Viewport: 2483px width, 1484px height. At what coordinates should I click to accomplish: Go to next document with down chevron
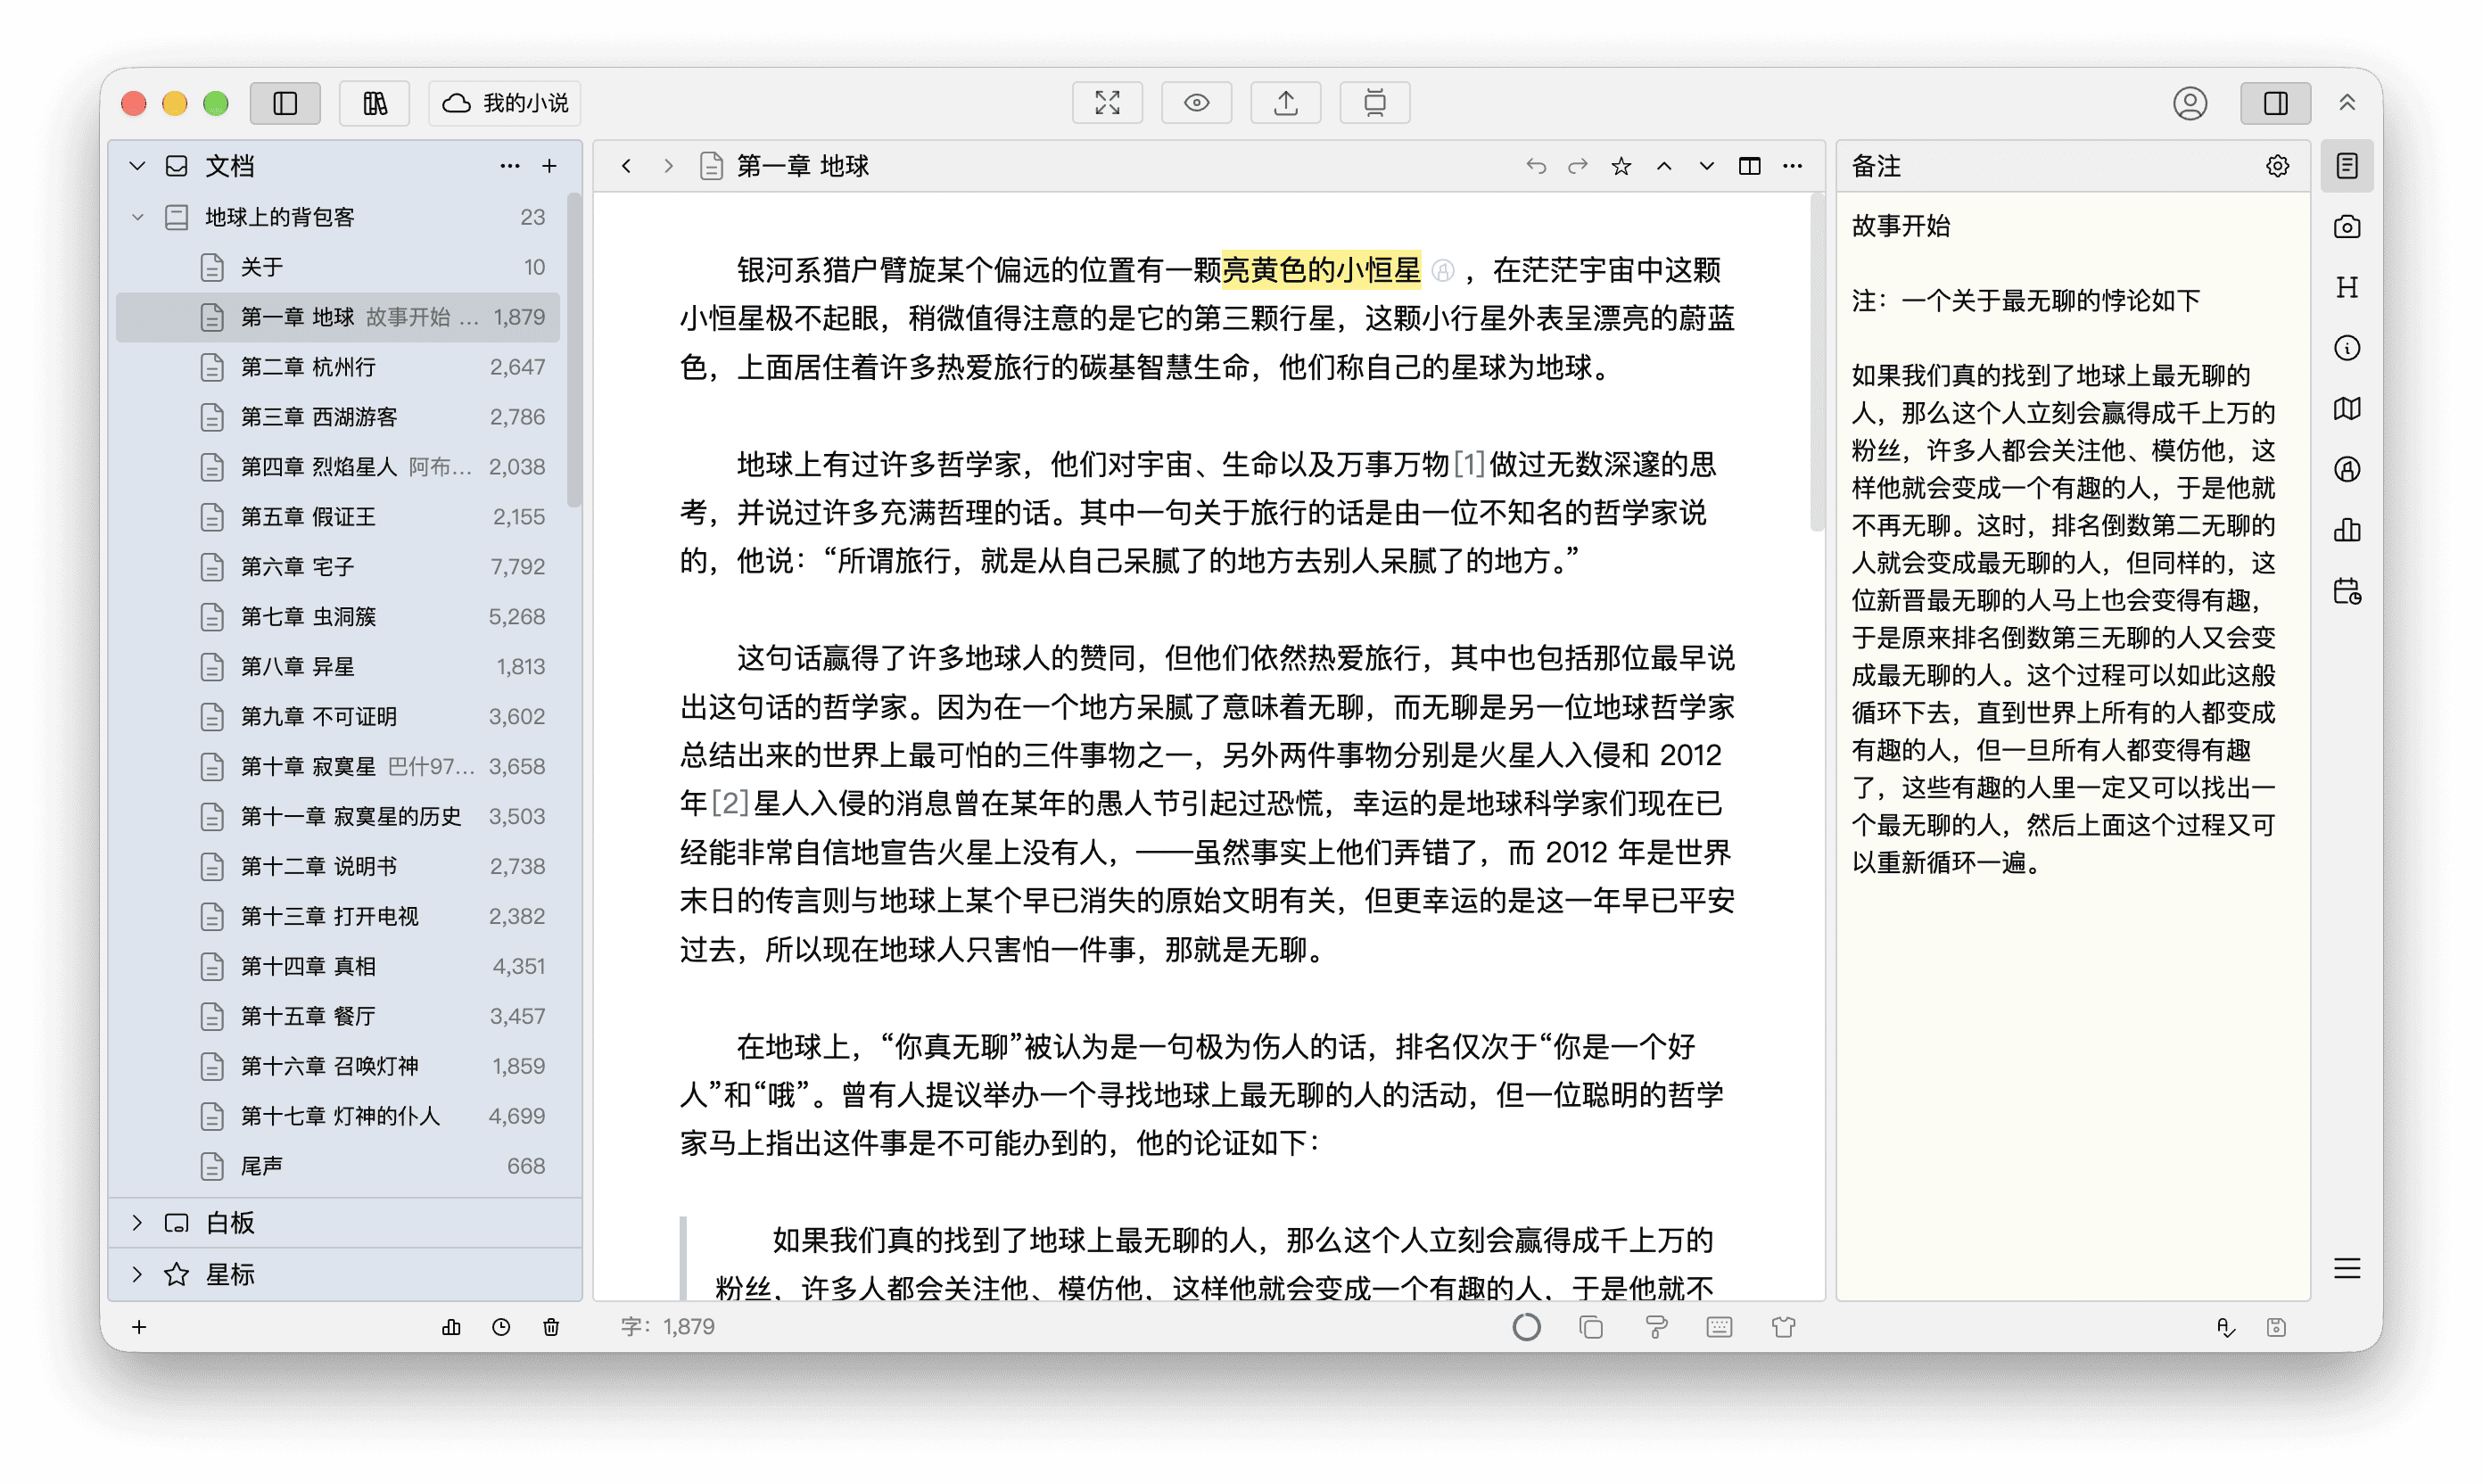coord(1706,166)
